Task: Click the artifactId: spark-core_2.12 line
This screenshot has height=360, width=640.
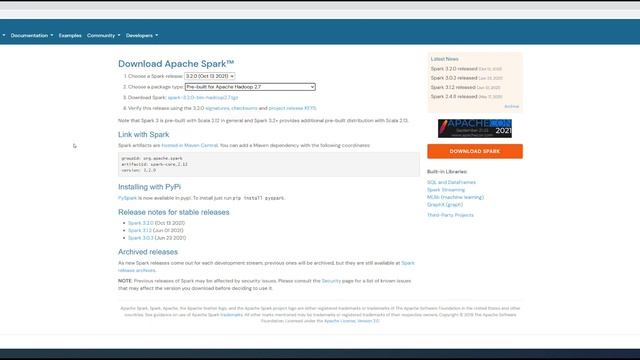Action: click(x=154, y=164)
